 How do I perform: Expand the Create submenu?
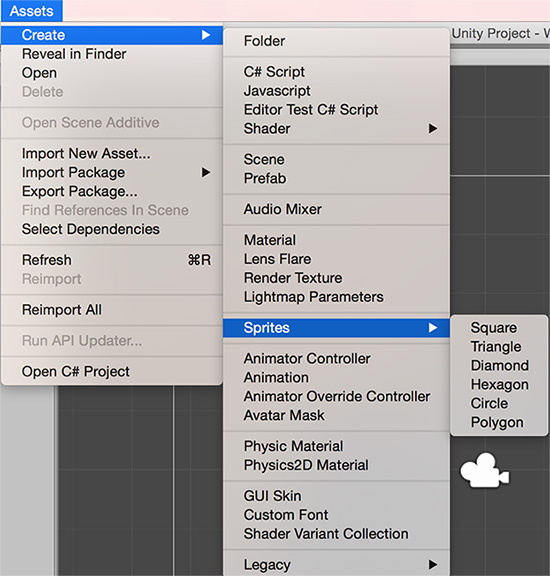112,35
